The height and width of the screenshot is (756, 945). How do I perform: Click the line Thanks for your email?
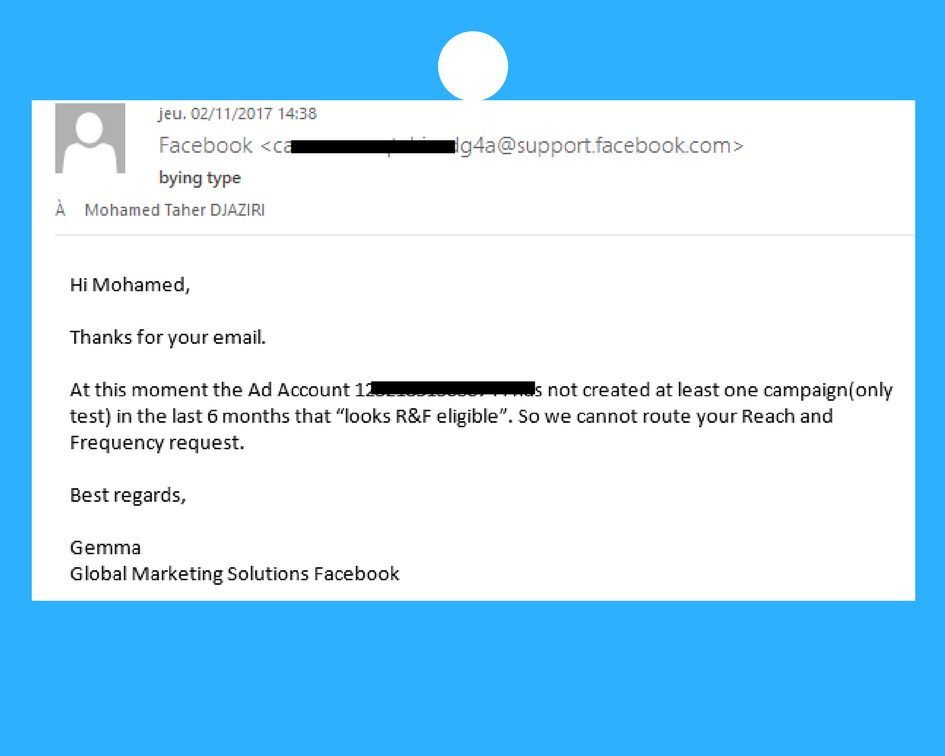[167, 337]
